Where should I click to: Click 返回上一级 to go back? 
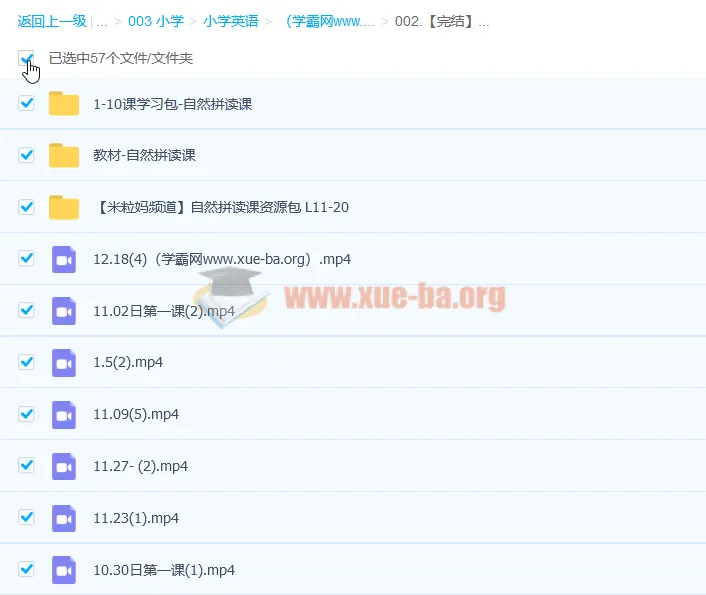pyautogui.click(x=52, y=21)
